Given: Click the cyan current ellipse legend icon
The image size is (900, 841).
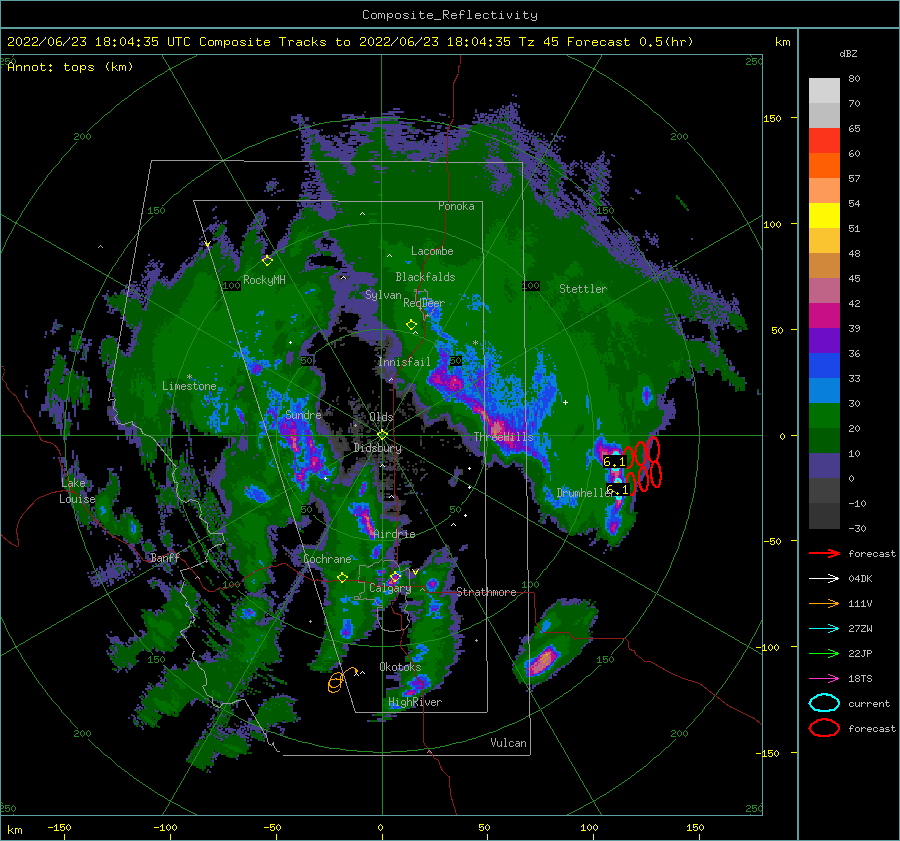Looking at the screenshot, I should tap(824, 703).
